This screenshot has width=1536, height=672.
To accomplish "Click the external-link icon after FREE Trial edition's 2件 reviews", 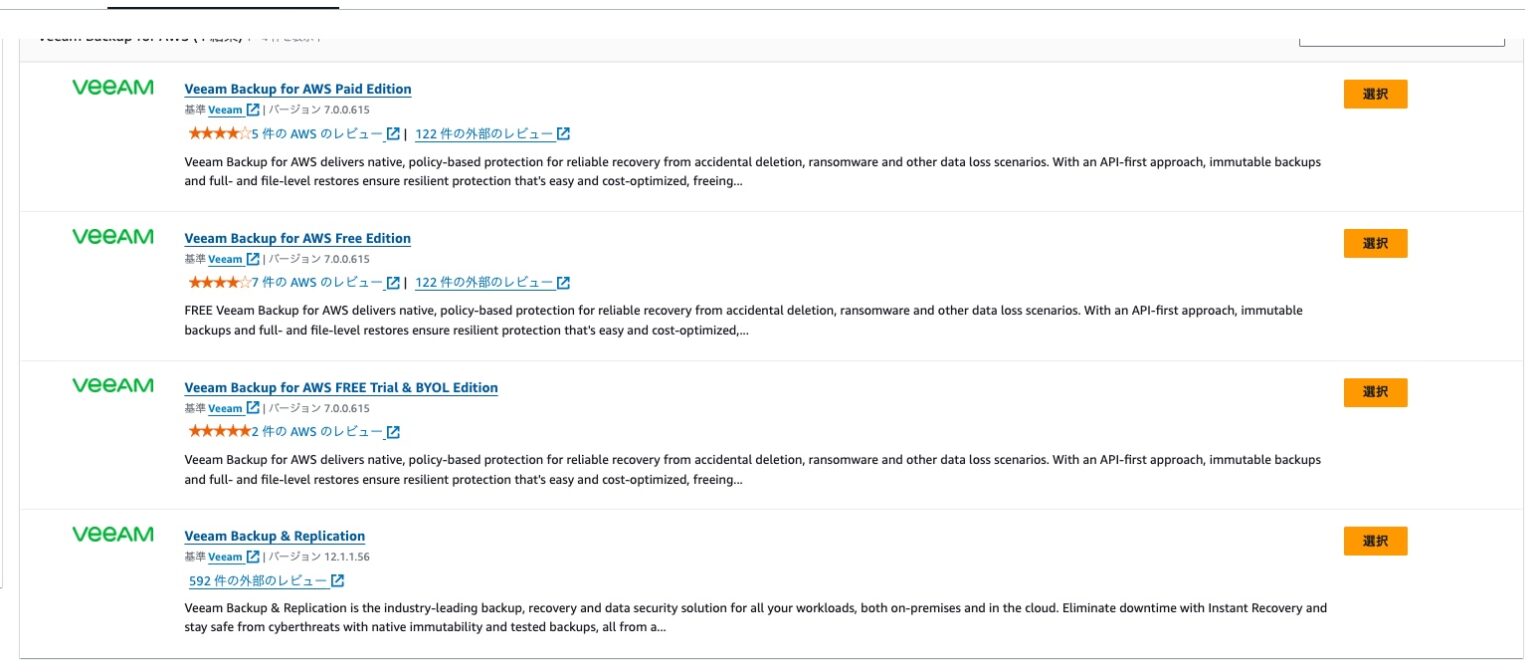I will coord(393,431).
